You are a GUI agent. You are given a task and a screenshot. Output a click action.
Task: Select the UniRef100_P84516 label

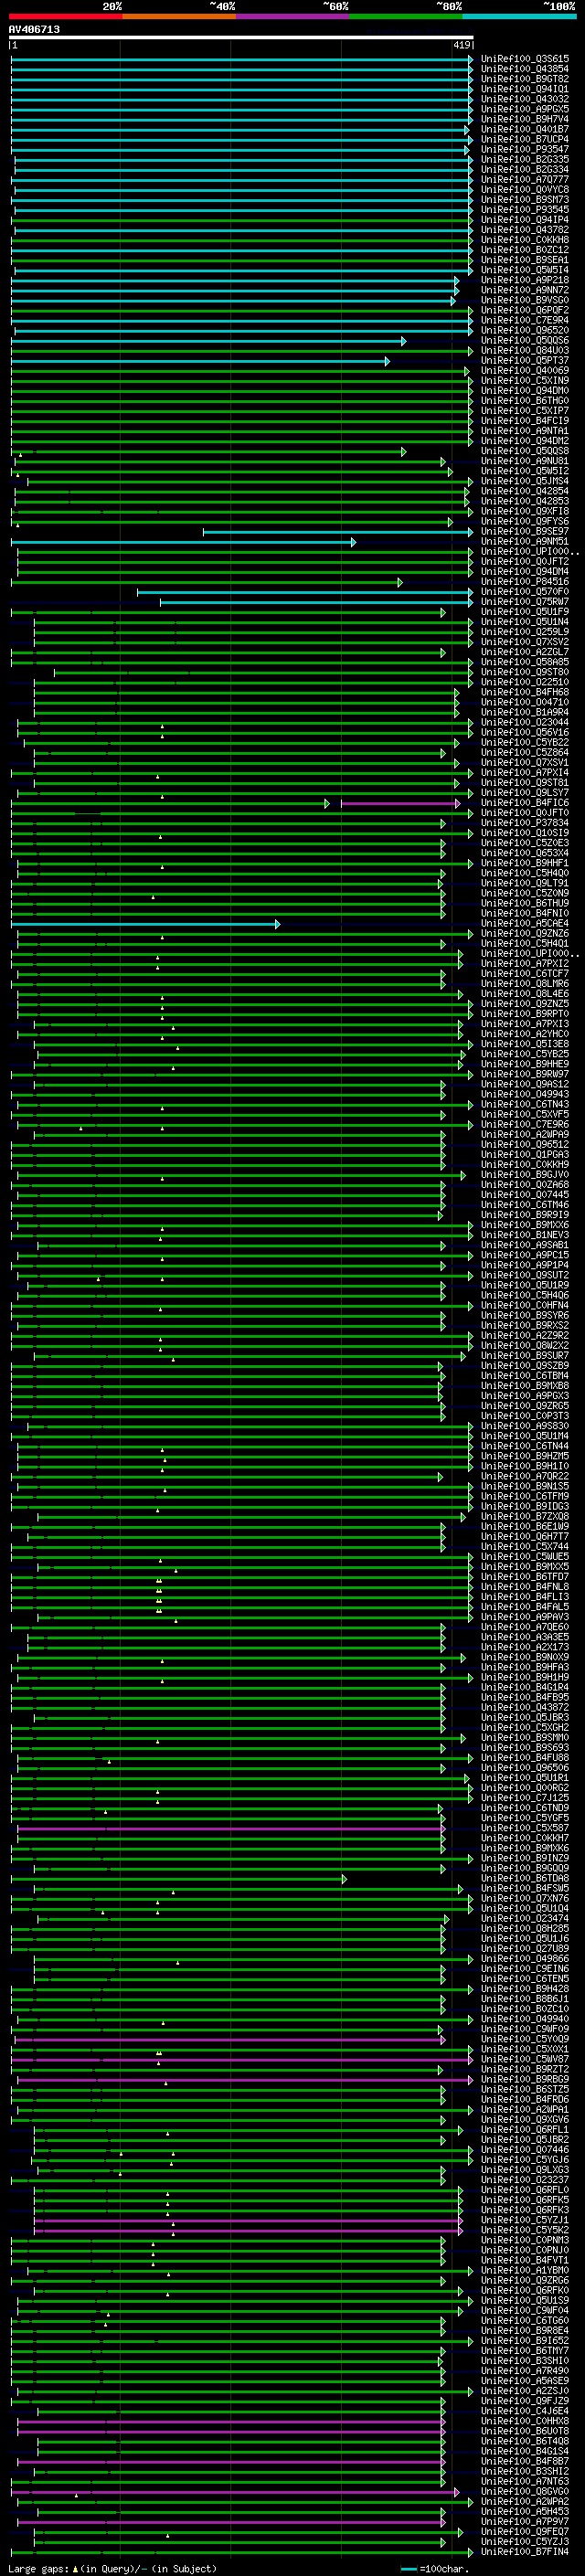click(x=525, y=582)
